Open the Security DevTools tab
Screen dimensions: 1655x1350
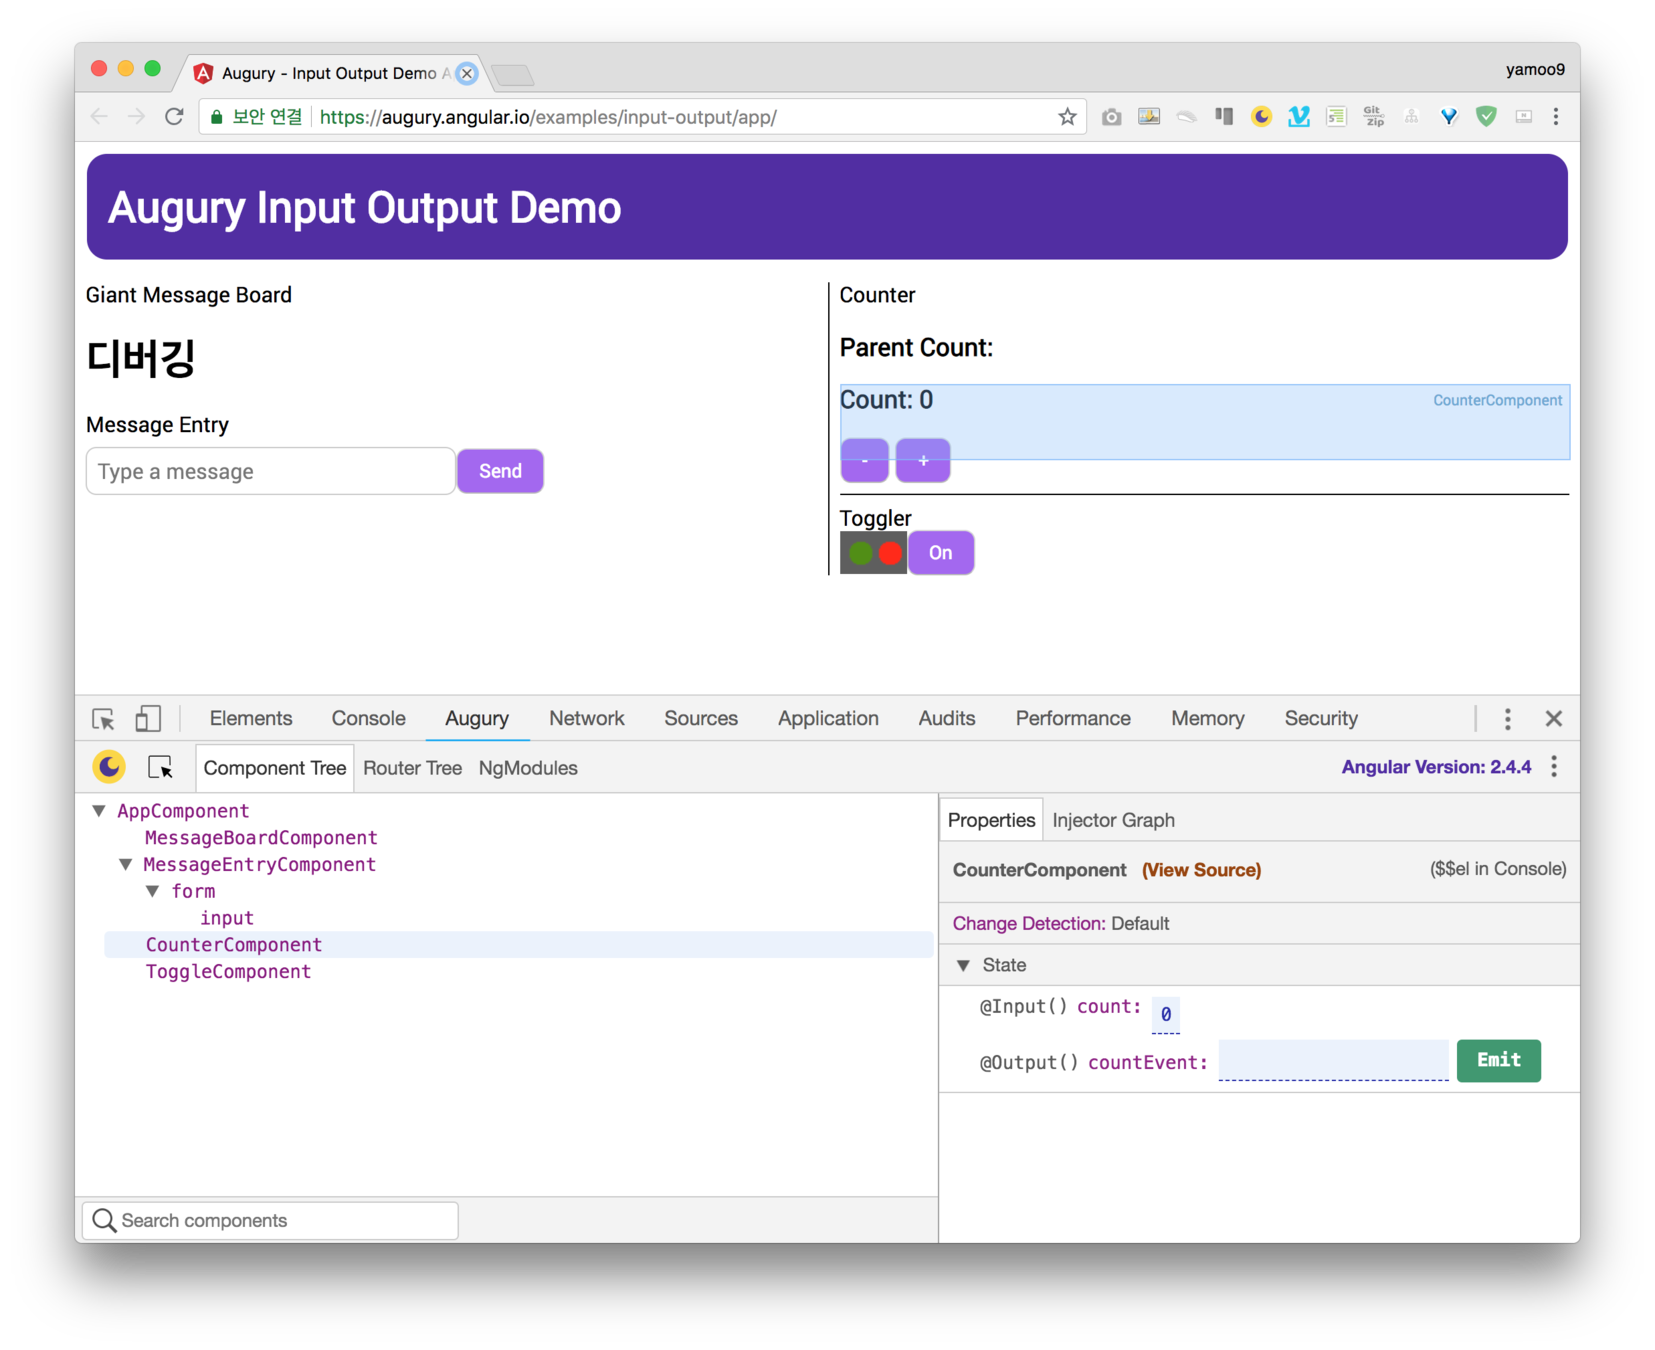[1321, 719]
